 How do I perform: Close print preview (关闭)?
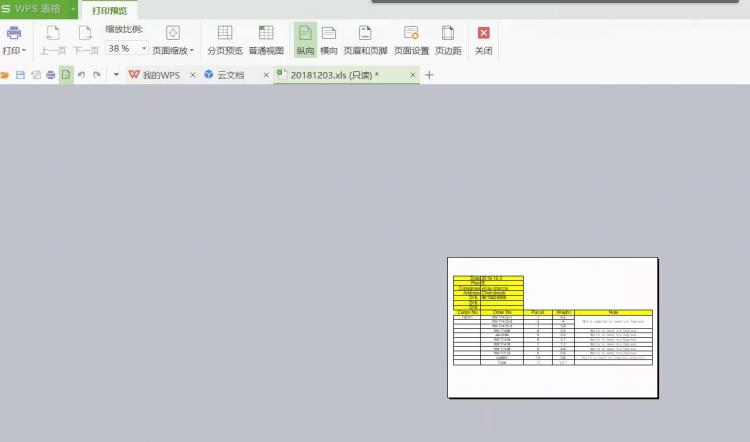coord(484,41)
